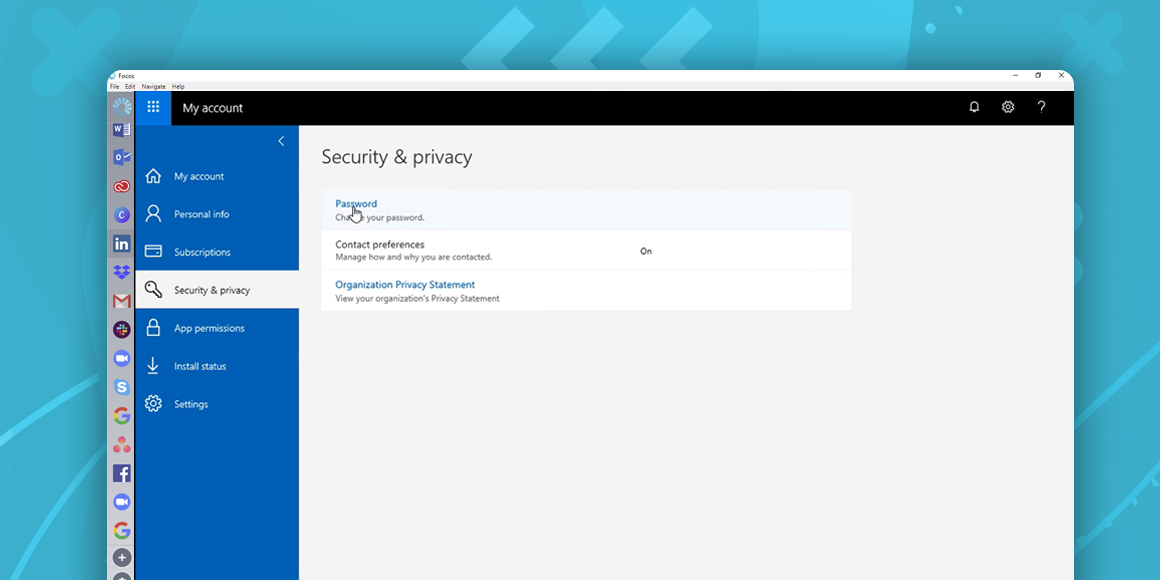Open Dropbox from the dock
1160x580 pixels.
pyautogui.click(x=121, y=272)
